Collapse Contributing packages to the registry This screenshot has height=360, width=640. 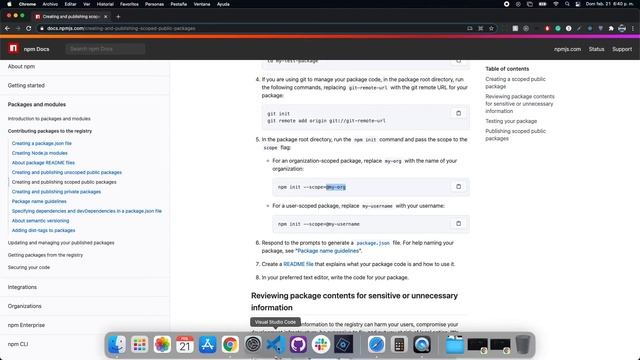click(x=50, y=131)
